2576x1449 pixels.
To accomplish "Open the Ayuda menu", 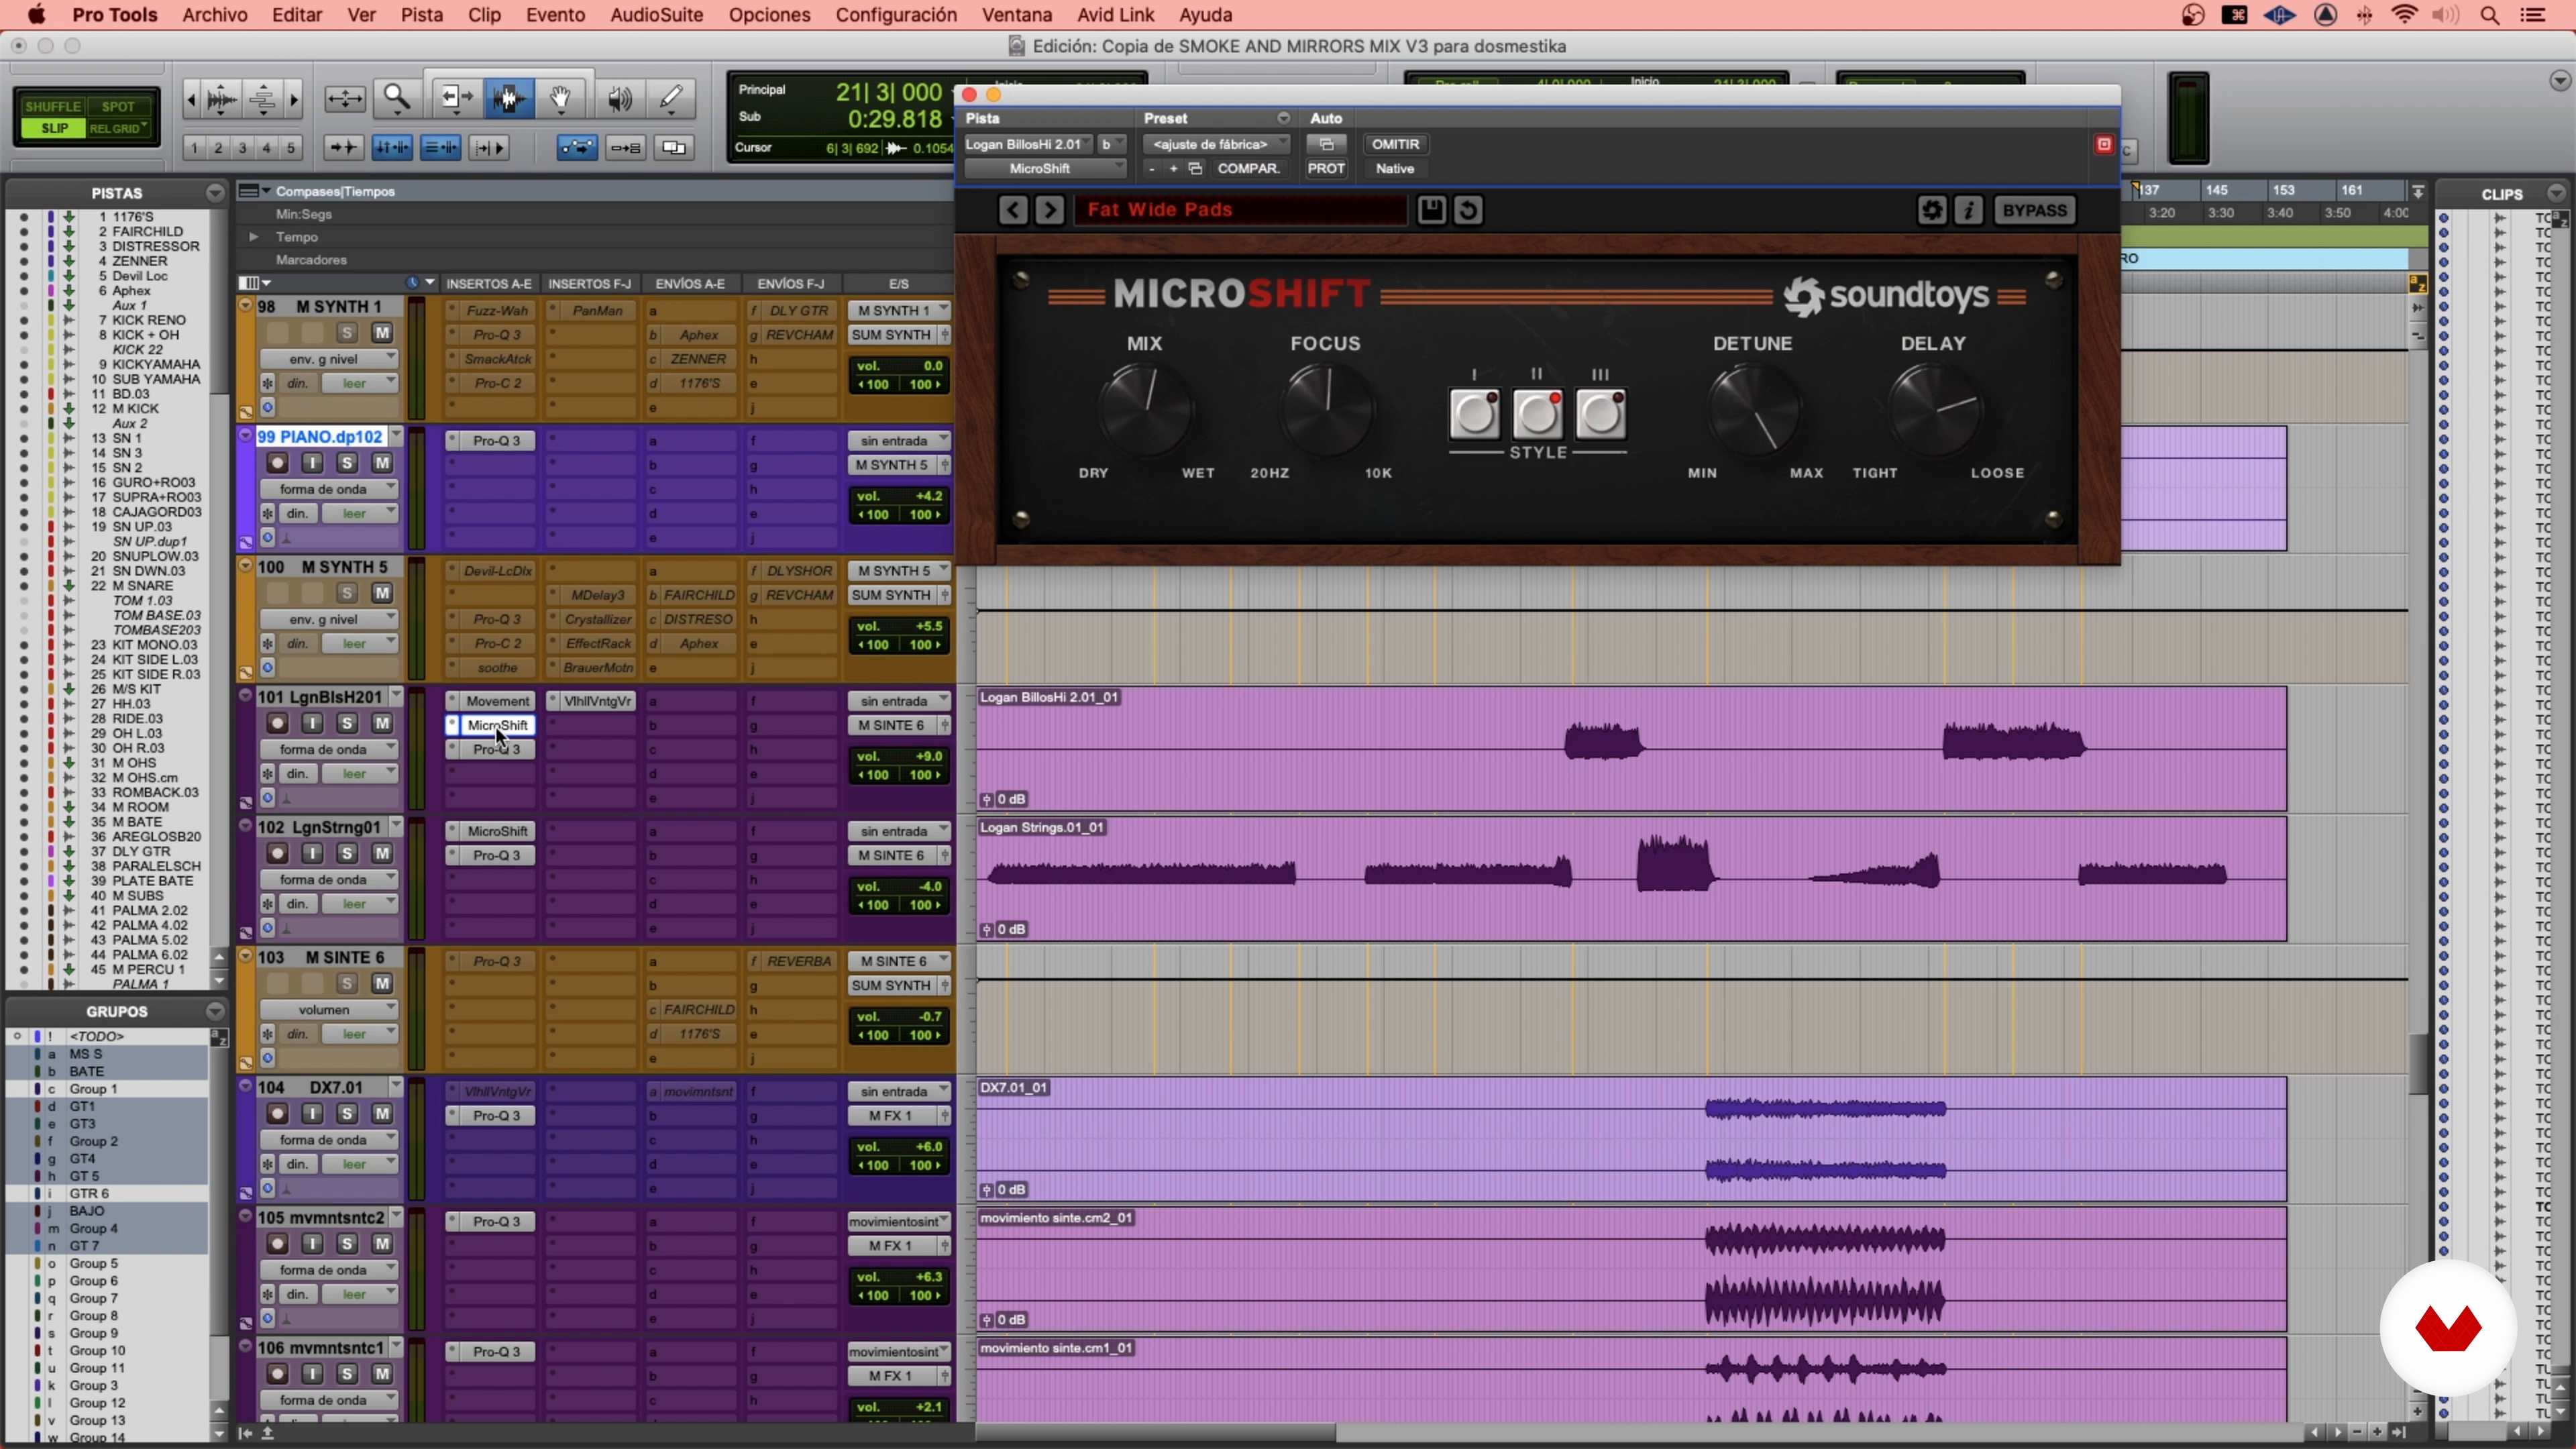I will pyautogui.click(x=1205, y=15).
